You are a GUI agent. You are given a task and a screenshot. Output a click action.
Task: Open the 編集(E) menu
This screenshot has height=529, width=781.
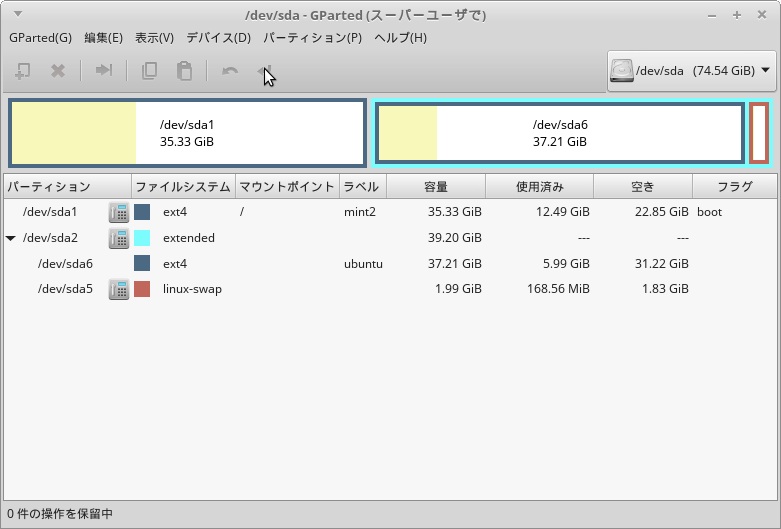[x=103, y=38]
